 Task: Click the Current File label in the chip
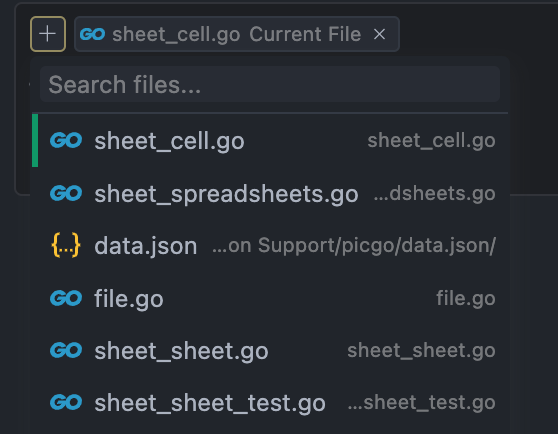tap(305, 34)
